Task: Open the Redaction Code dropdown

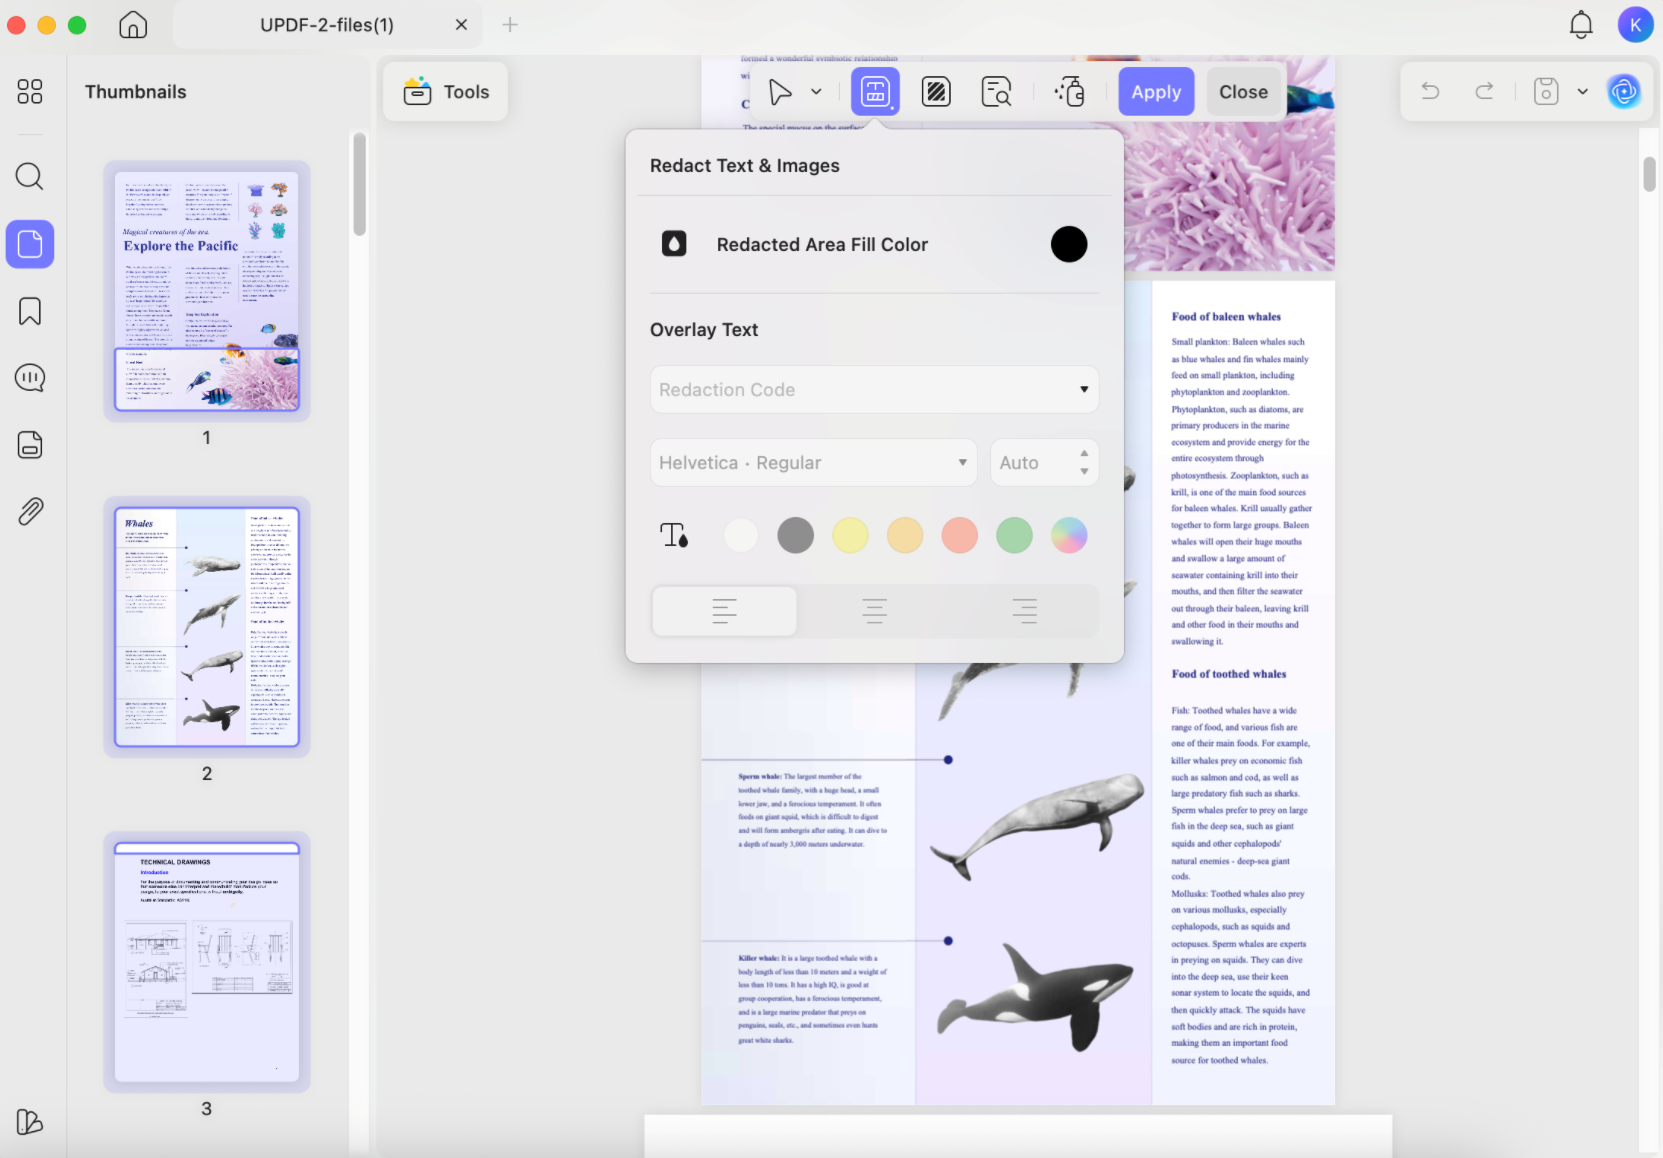Action: (875, 390)
